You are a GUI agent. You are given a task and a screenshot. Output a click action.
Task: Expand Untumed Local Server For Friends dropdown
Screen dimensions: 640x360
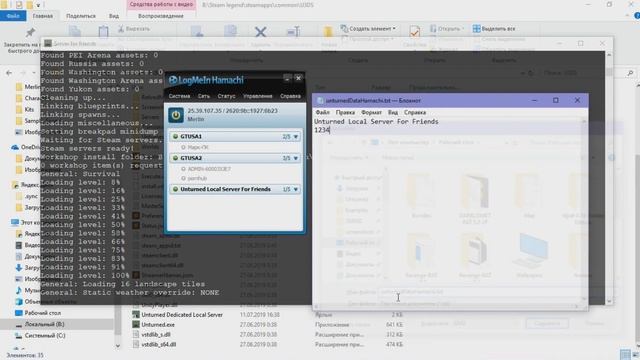pos(296,189)
